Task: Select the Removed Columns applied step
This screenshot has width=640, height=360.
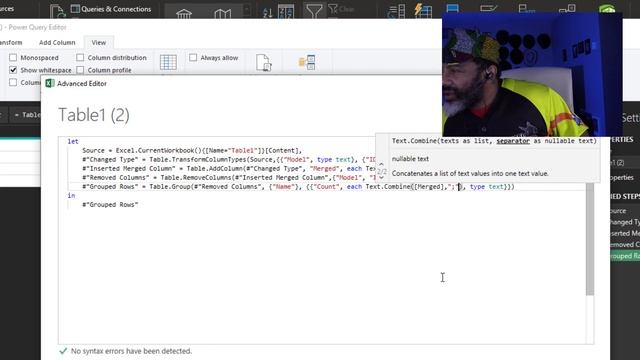Action: pos(625,244)
